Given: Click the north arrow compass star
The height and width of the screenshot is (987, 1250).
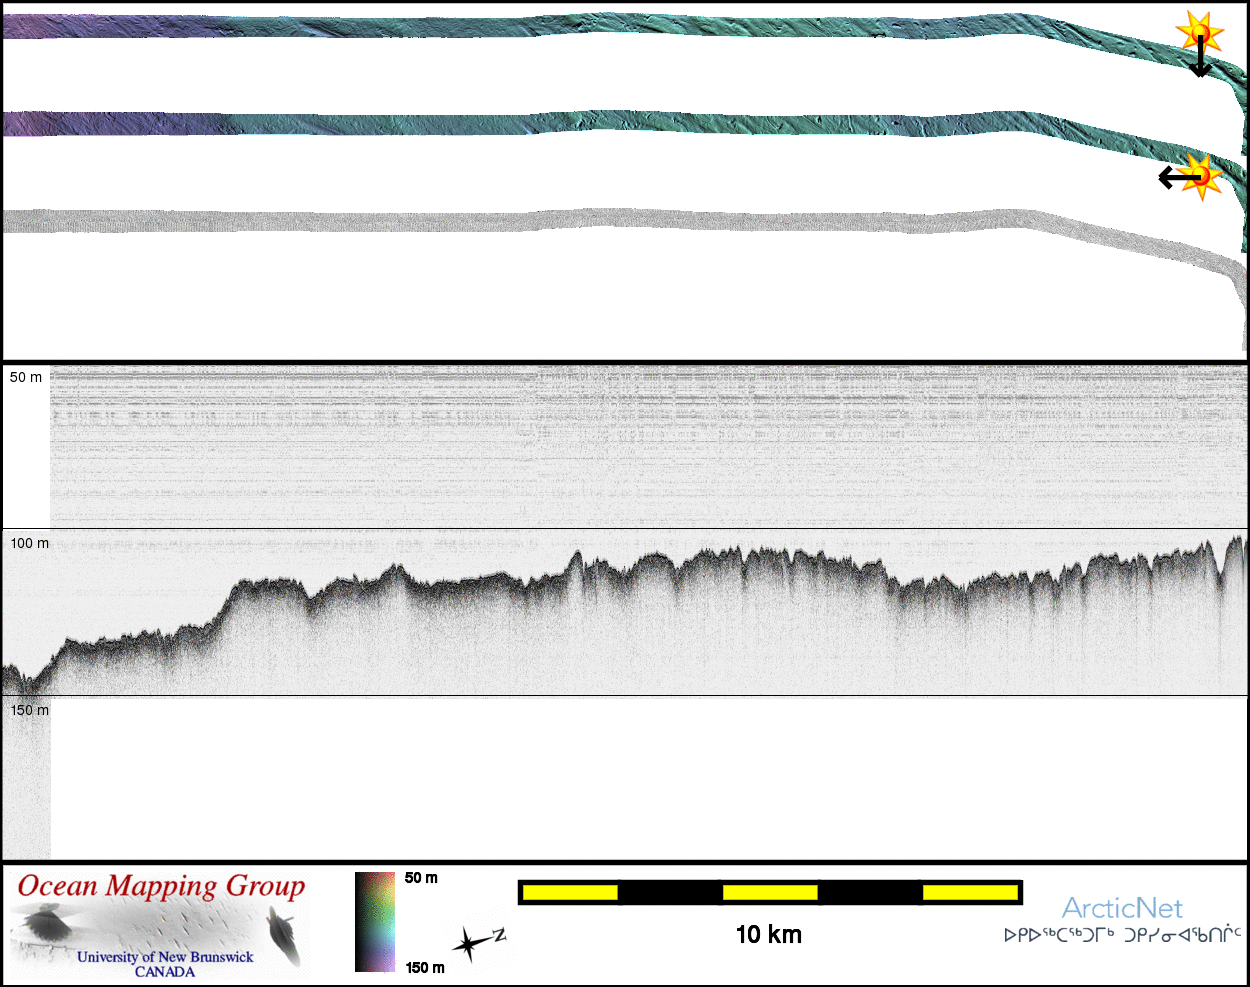Looking at the screenshot, I should click(x=472, y=942).
